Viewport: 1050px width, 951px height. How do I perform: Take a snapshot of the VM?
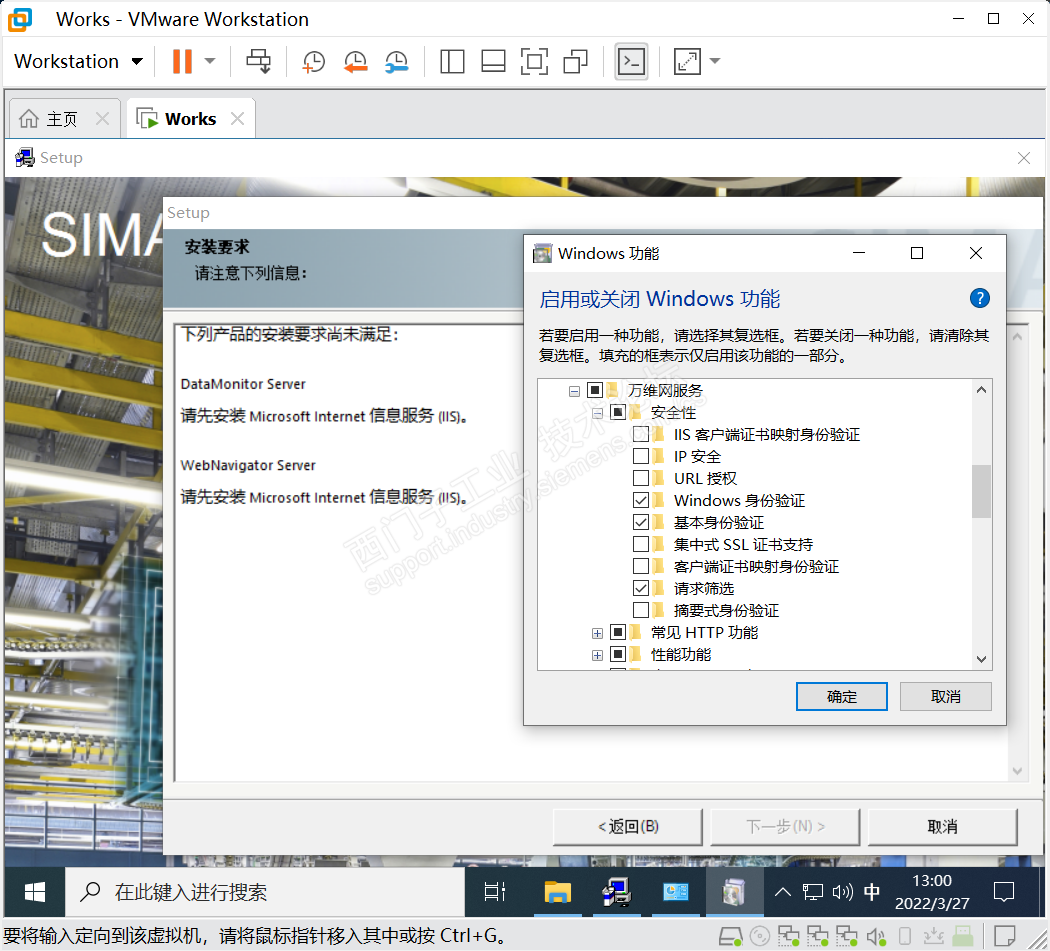click(x=313, y=61)
